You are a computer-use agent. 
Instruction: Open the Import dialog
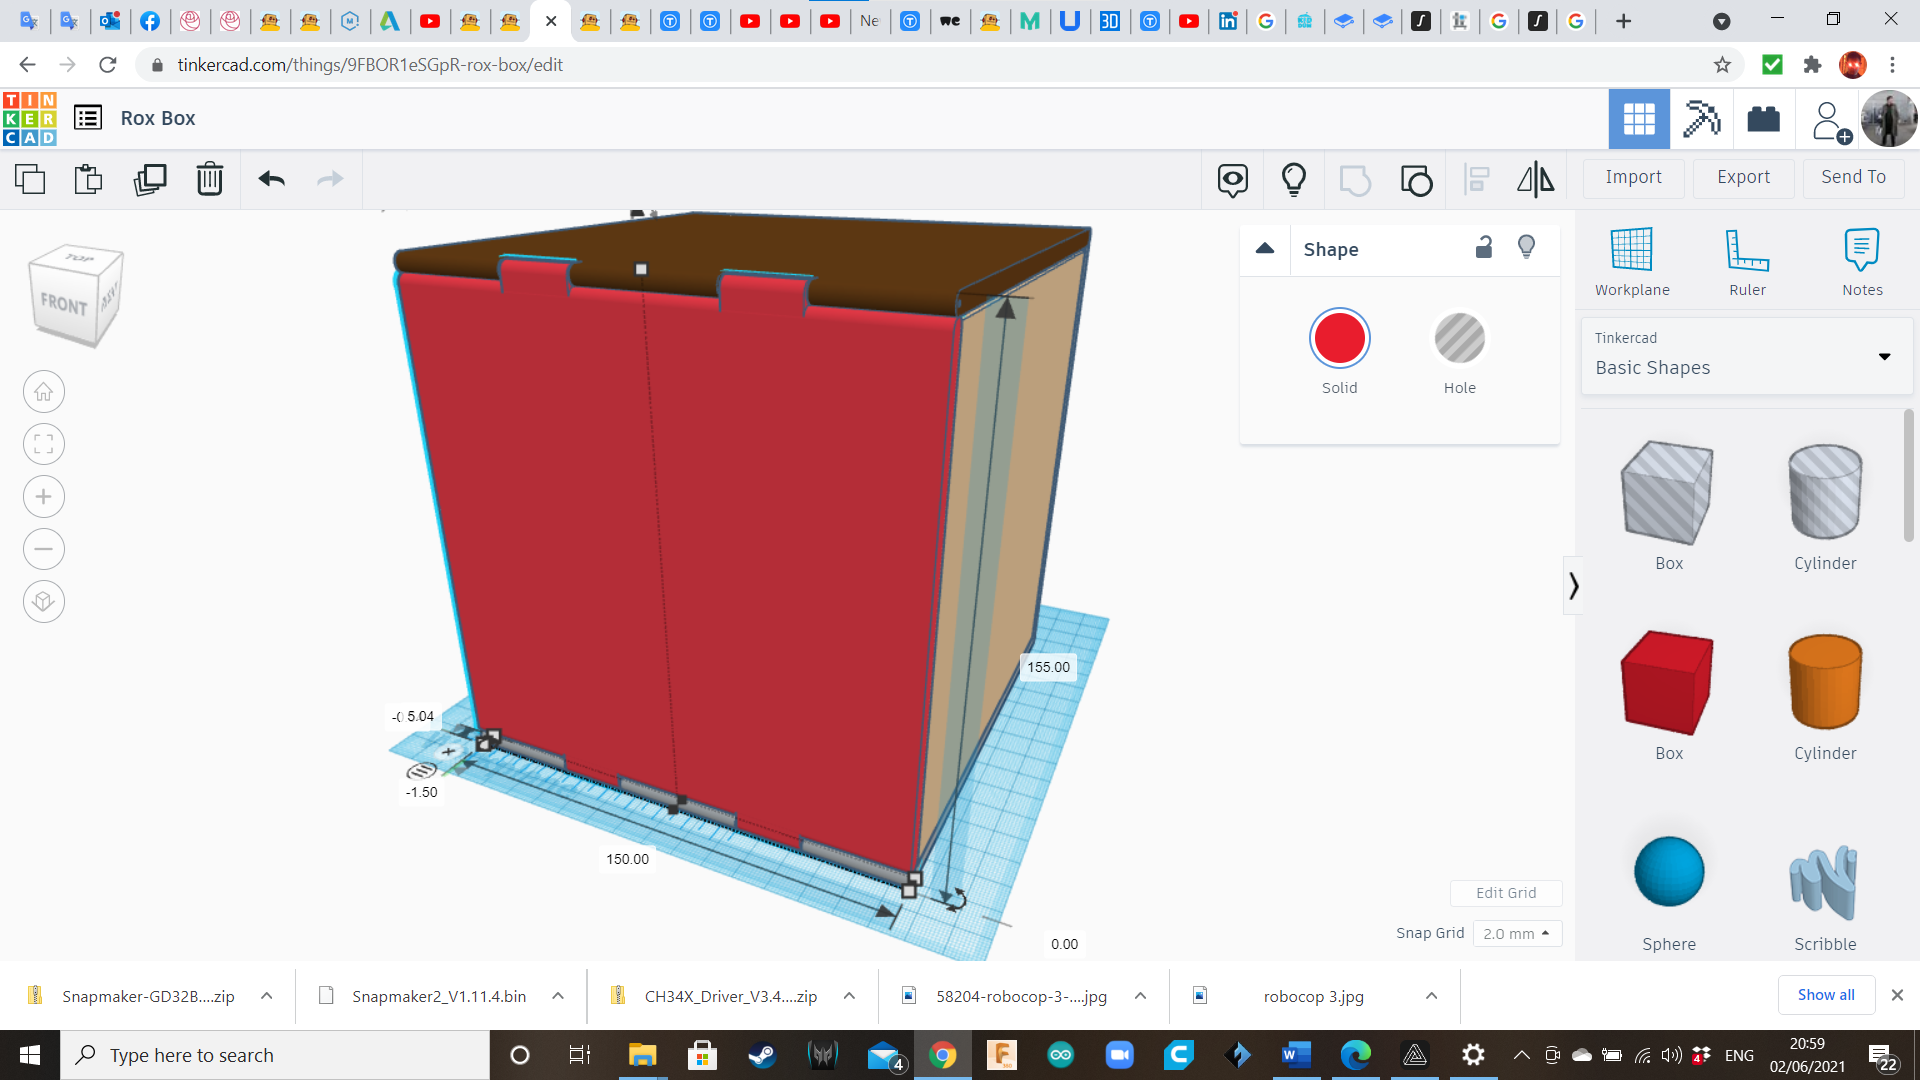tap(1633, 177)
